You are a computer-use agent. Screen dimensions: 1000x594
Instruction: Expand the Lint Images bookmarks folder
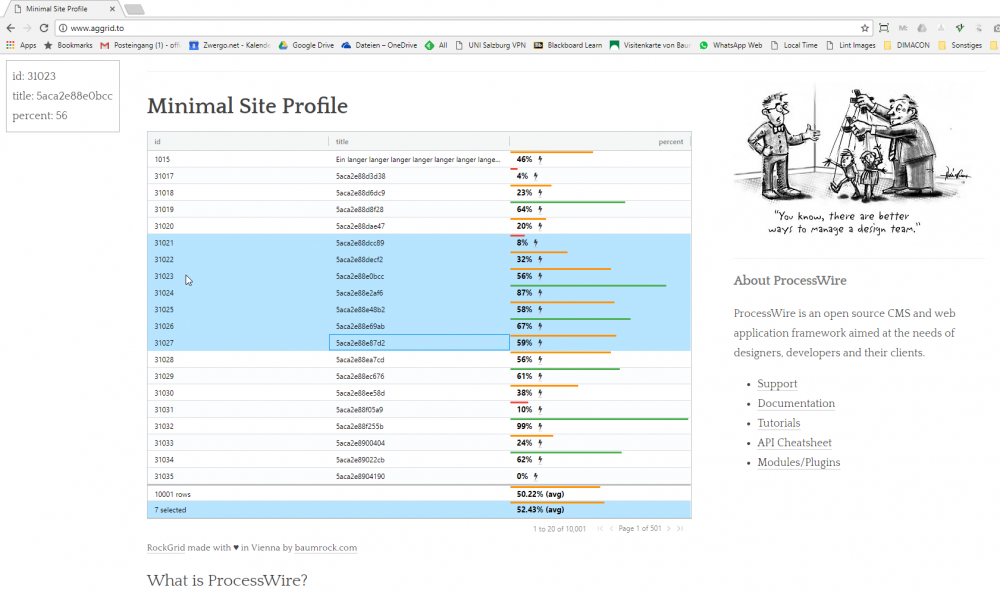click(852, 45)
